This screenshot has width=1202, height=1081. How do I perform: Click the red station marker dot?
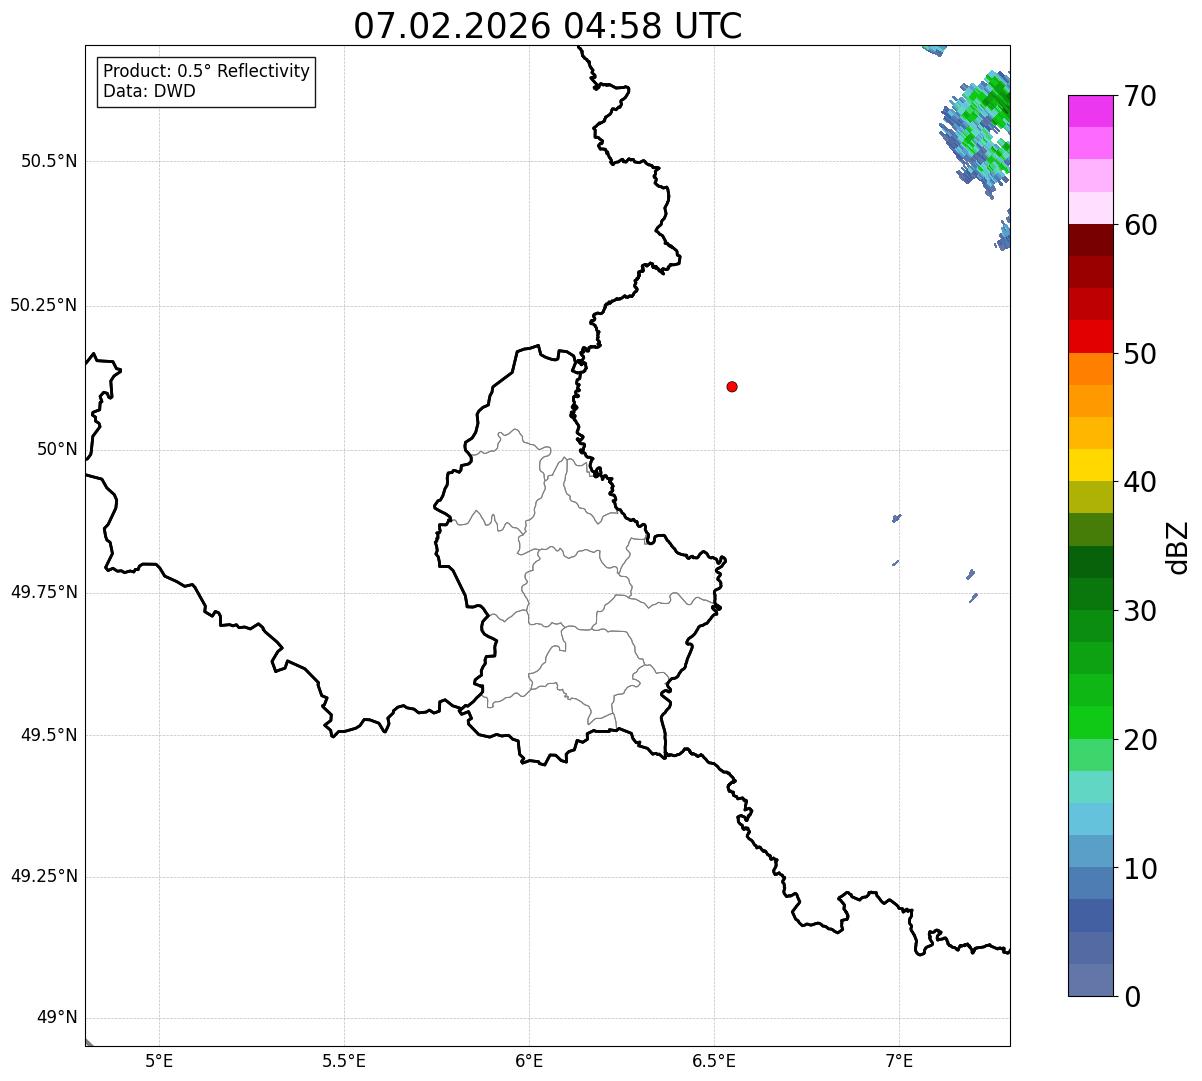[732, 386]
